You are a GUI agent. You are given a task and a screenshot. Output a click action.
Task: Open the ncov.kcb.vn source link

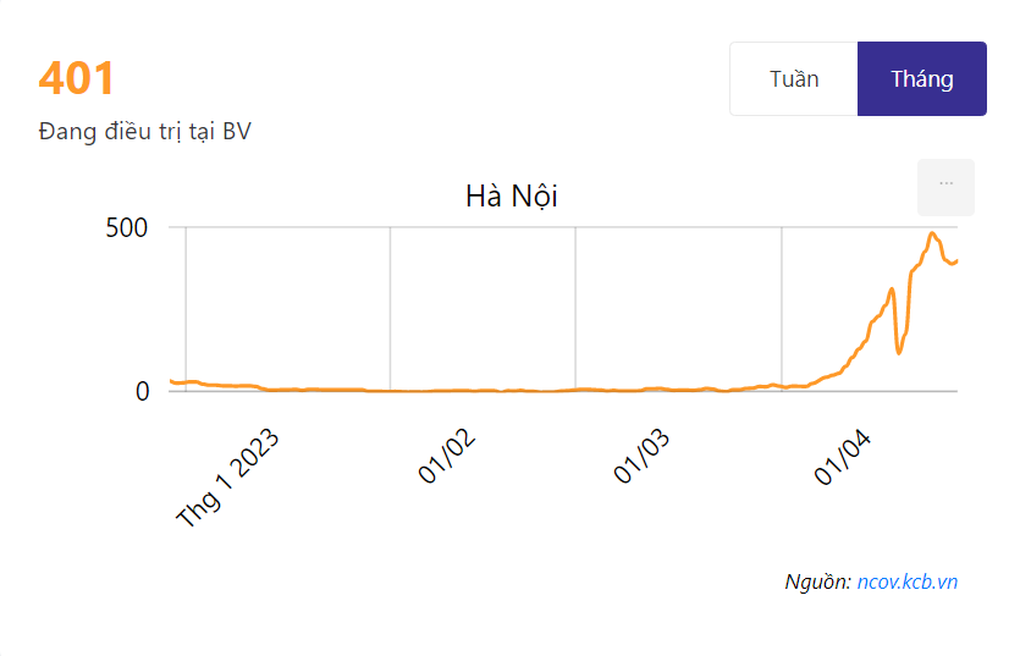click(x=907, y=581)
